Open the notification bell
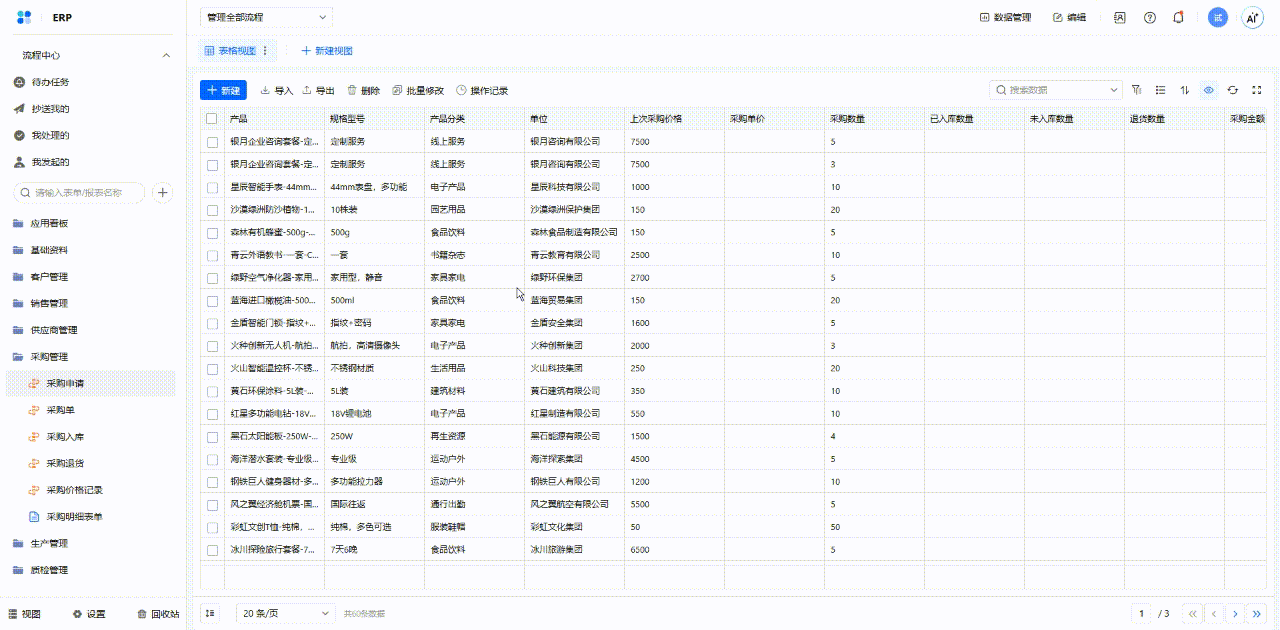This screenshot has width=1280, height=630. [x=1178, y=17]
